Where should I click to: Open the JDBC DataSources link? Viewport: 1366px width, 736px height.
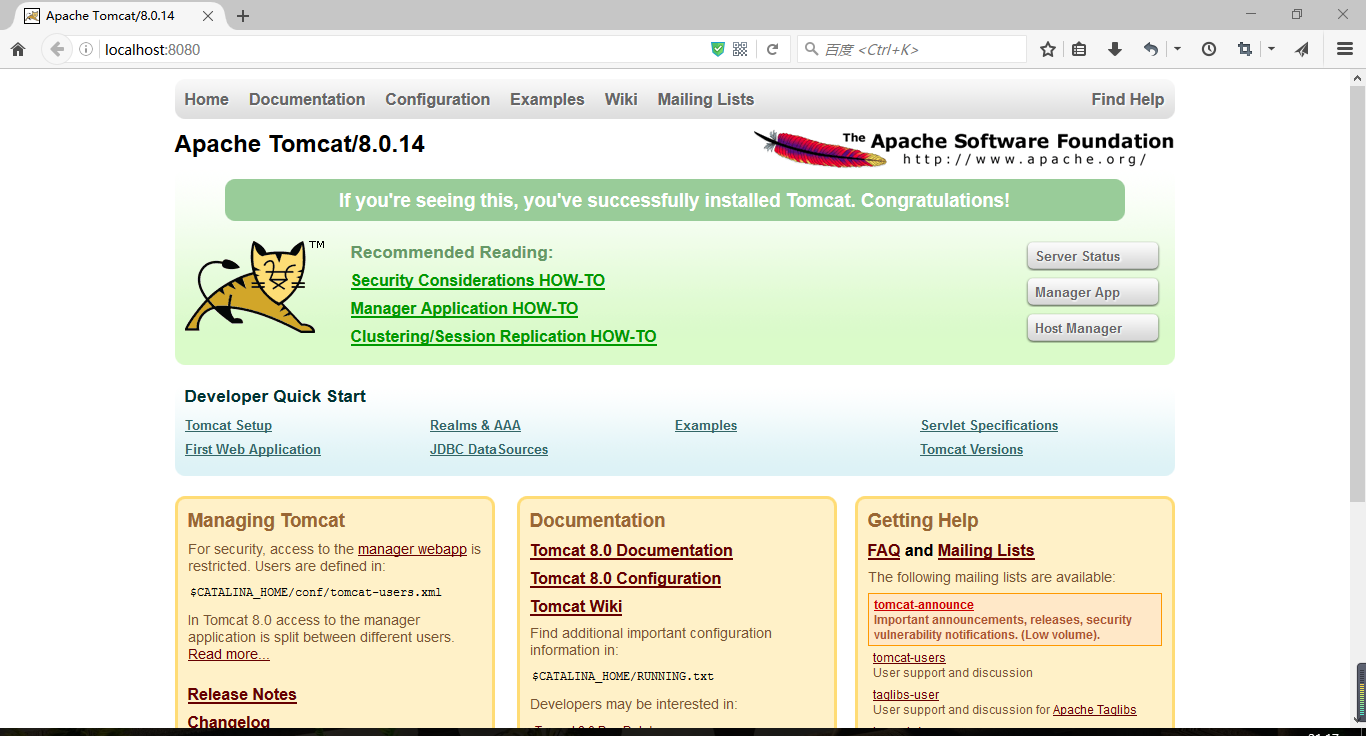click(x=489, y=449)
